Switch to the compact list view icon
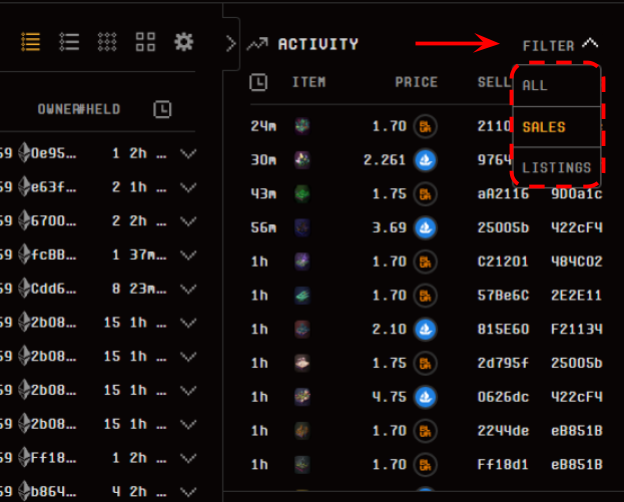The width and height of the screenshot is (624, 502). tap(69, 42)
